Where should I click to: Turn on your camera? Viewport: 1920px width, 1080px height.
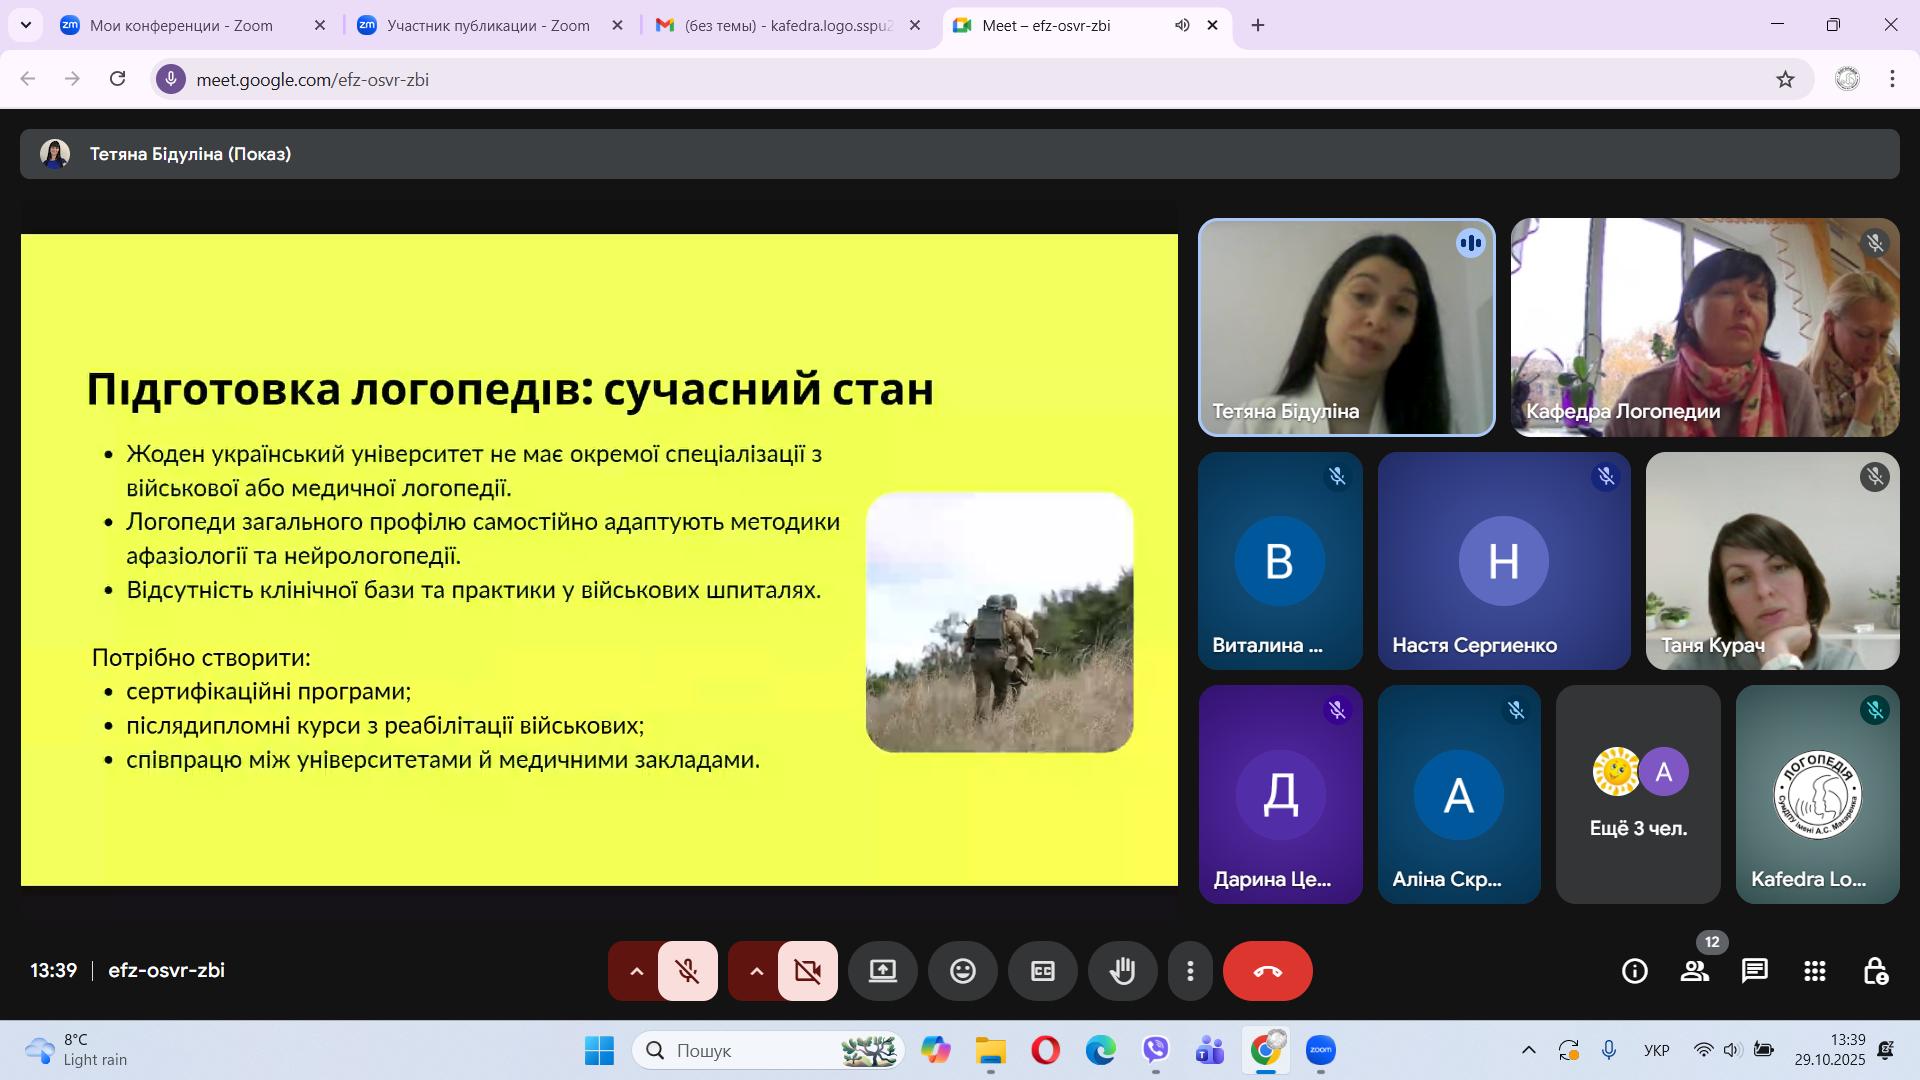pyautogui.click(x=807, y=971)
